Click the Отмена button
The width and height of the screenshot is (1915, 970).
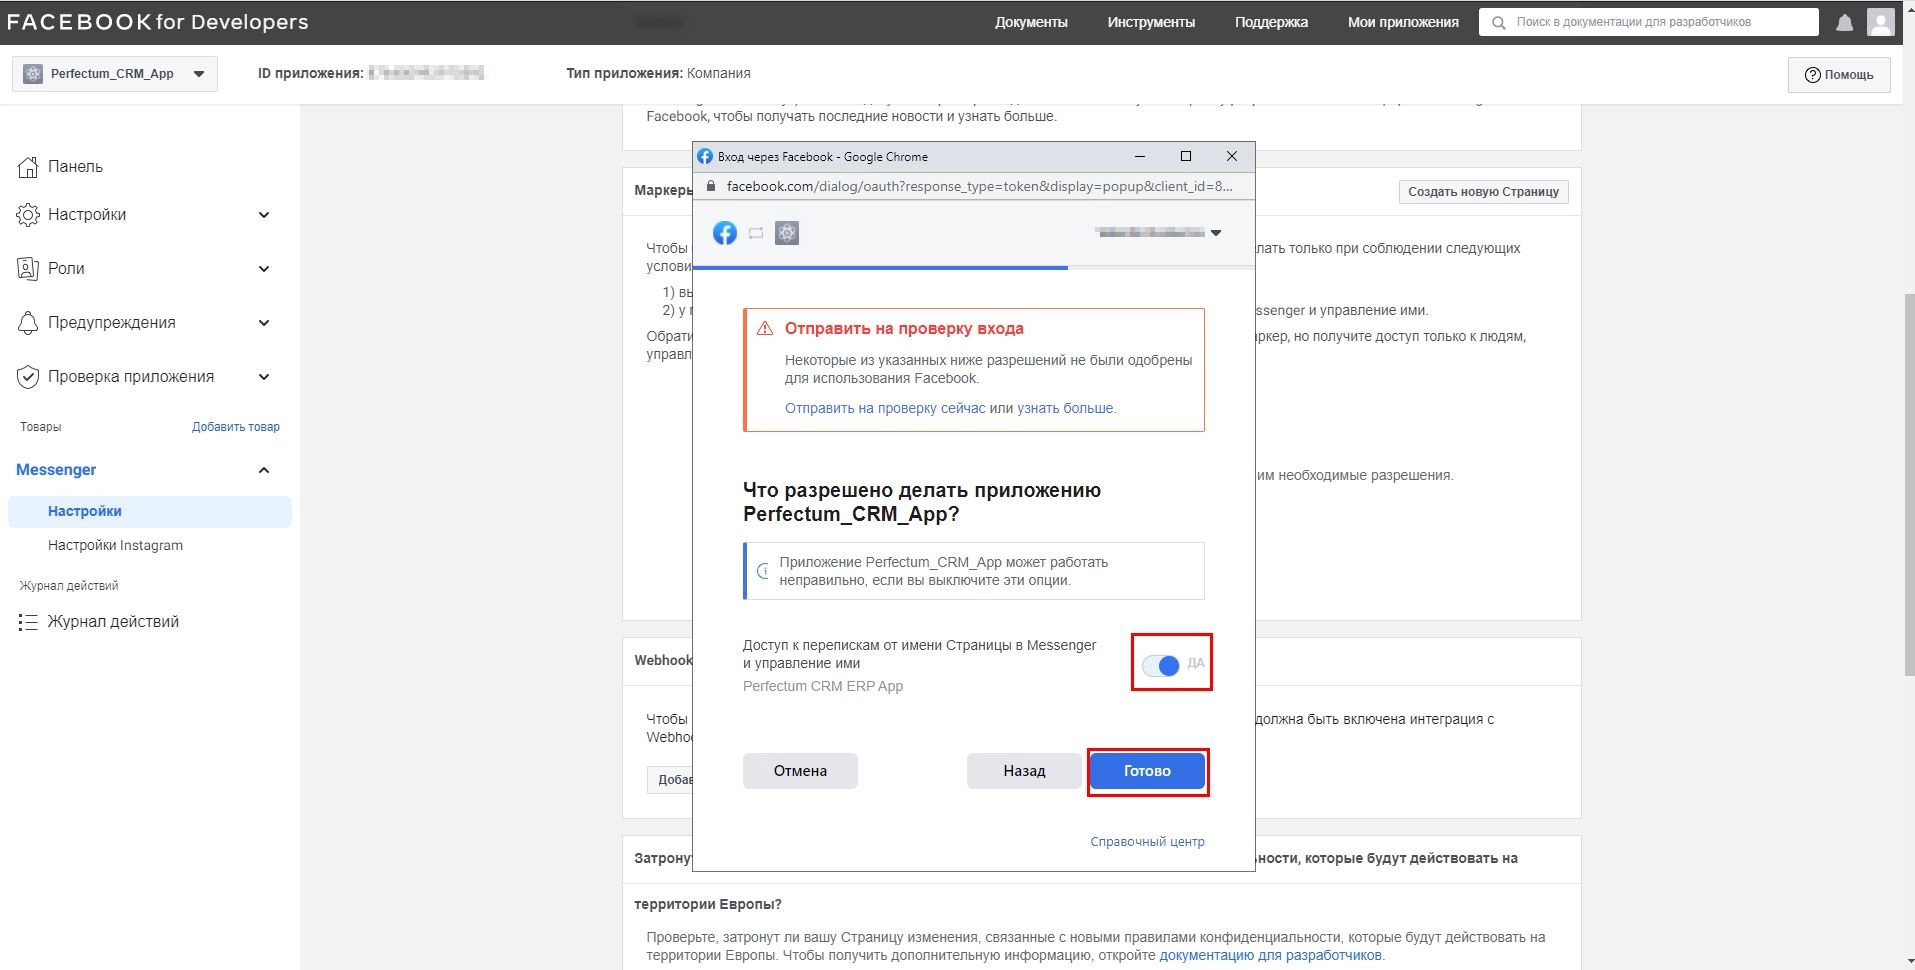click(800, 771)
